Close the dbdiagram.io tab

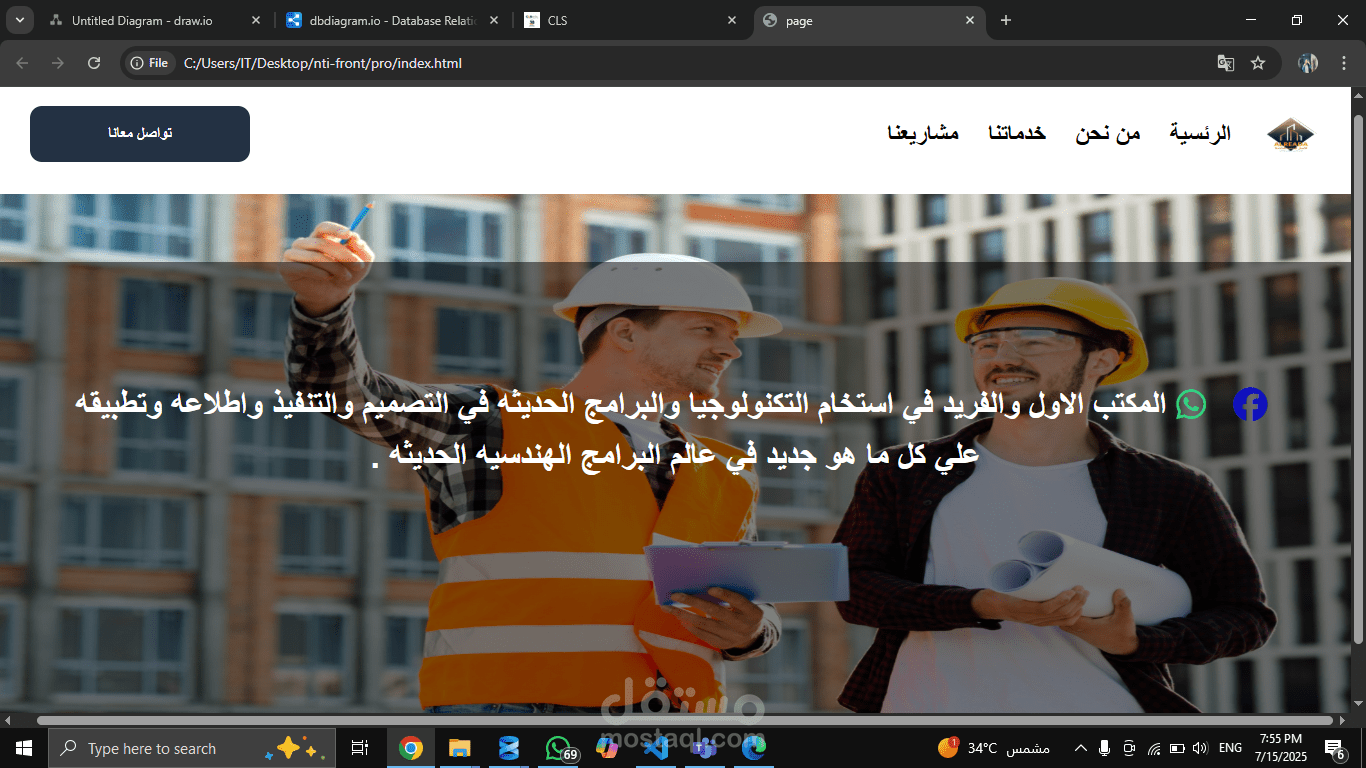(494, 21)
